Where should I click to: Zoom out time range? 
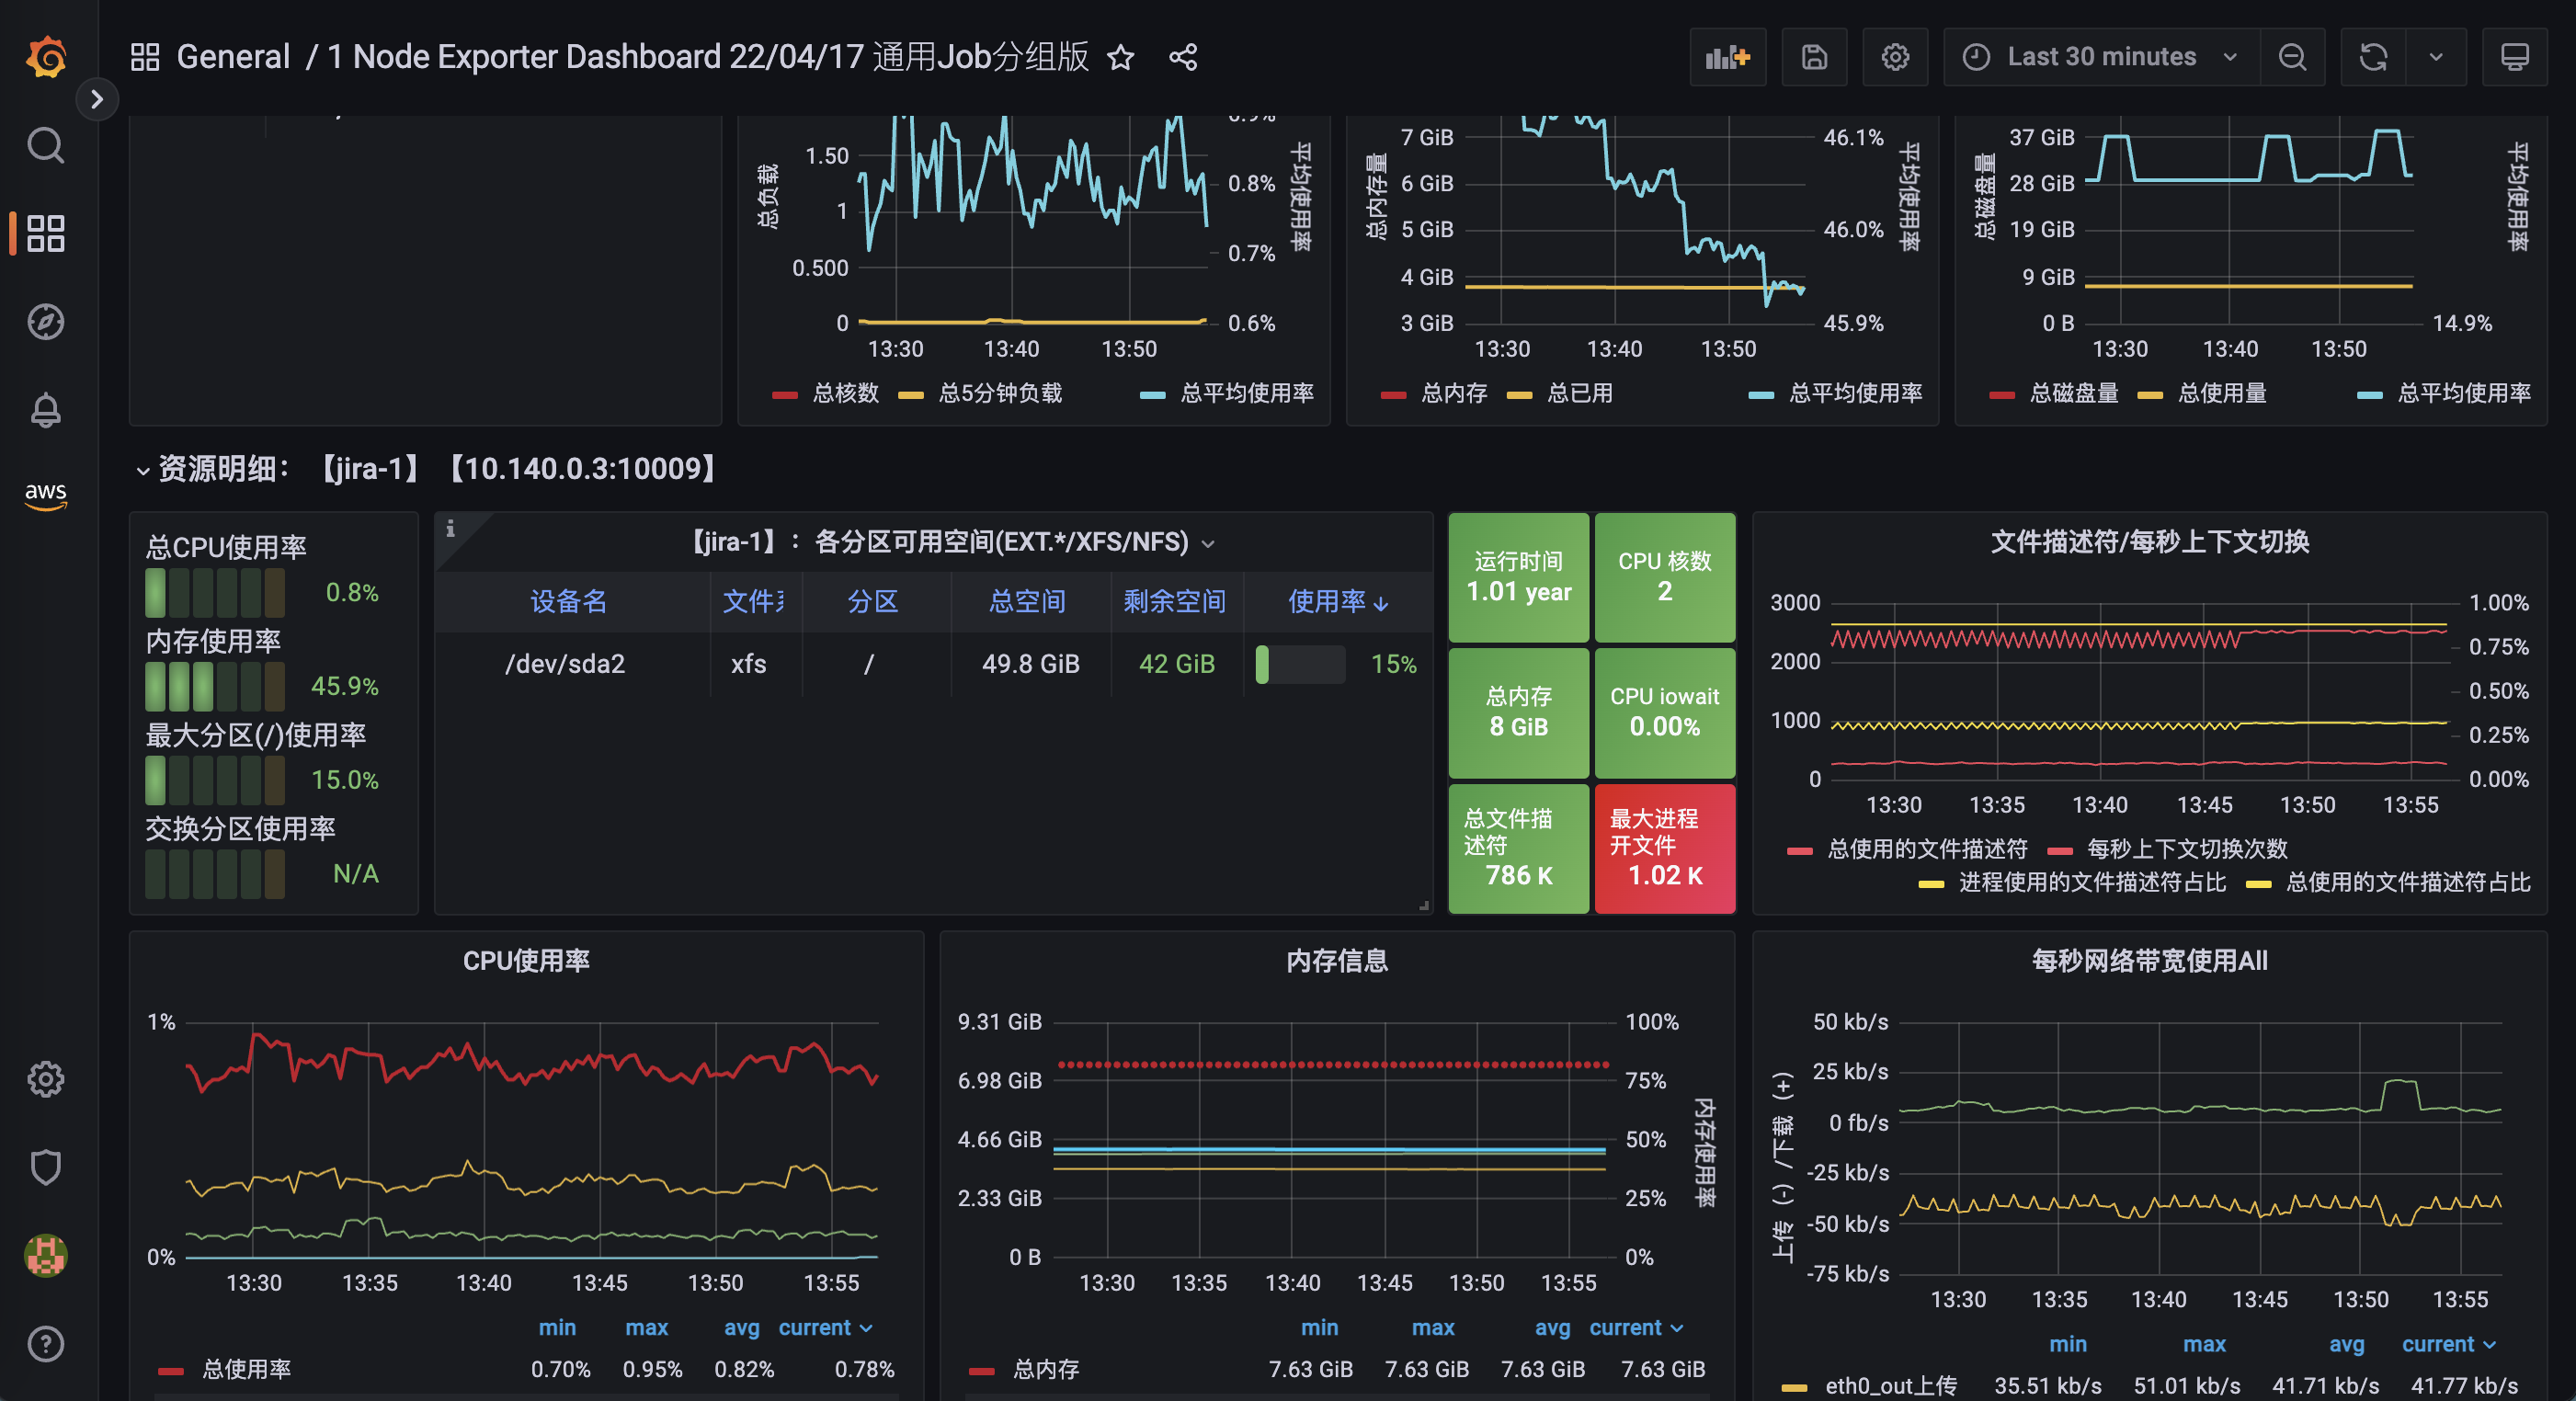2292,57
